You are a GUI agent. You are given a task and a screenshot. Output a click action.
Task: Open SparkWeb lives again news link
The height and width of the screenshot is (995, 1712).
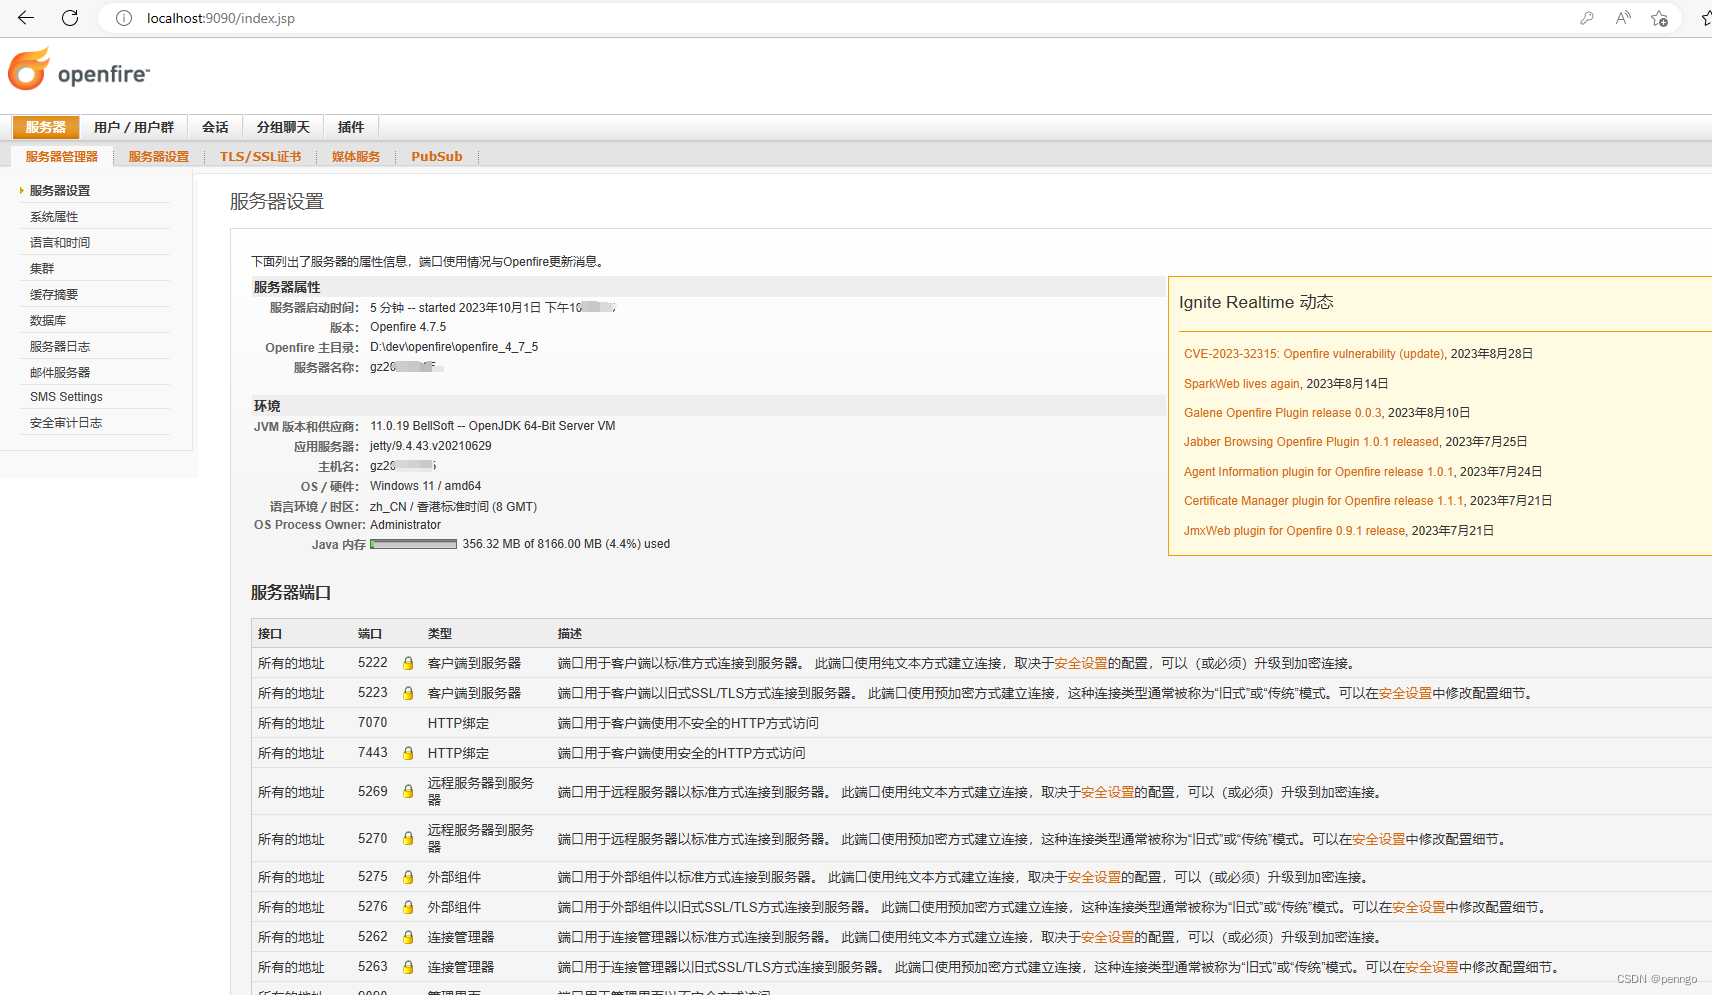tap(1242, 384)
